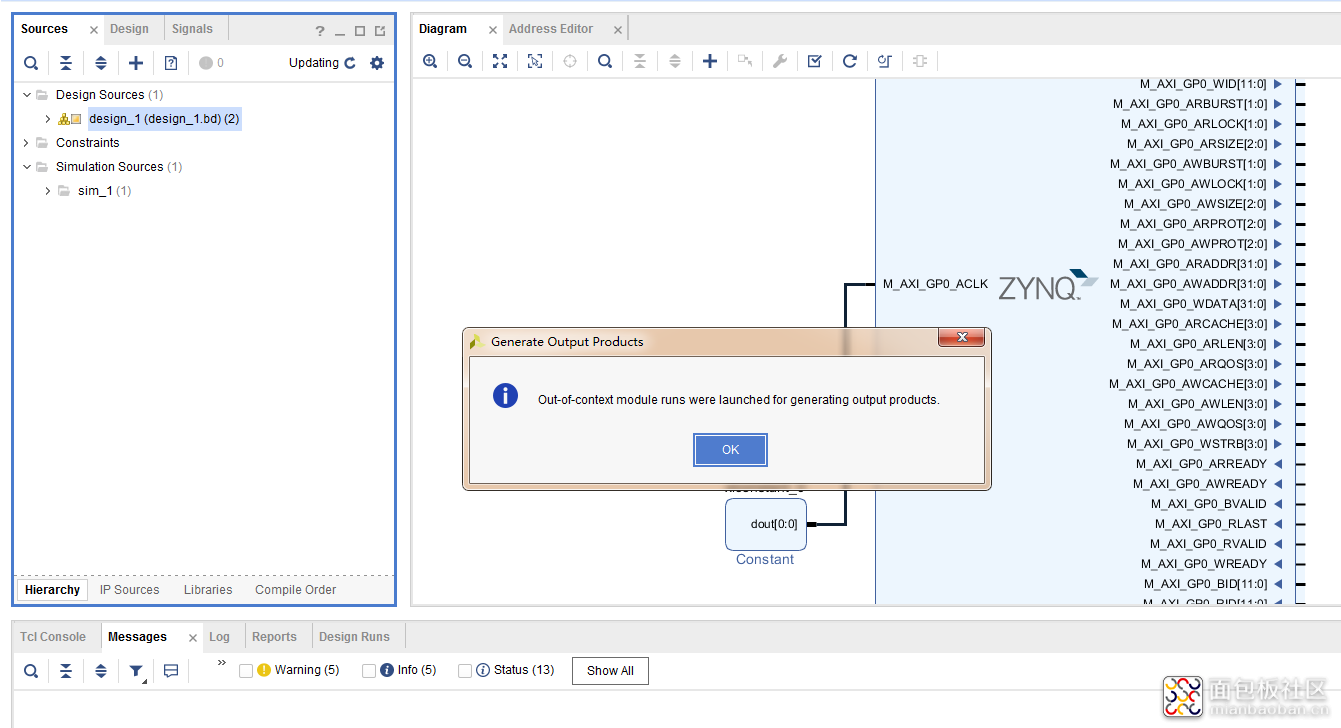Click the M_AXI_GP0_BVALID pin
Image resolution: width=1341 pixels, height=728 pixels.
tap(1208, 504)
